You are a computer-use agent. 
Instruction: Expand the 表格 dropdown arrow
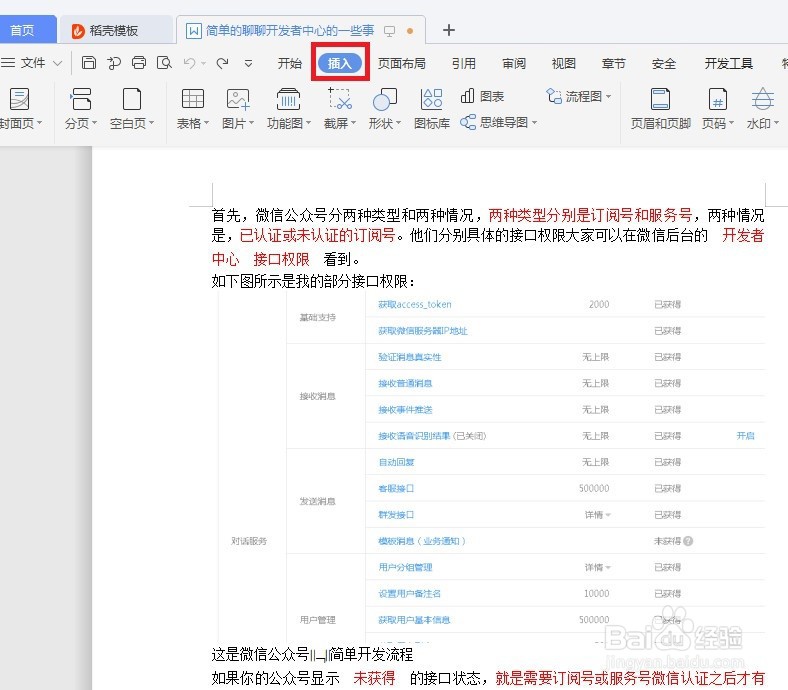point(206,123)
